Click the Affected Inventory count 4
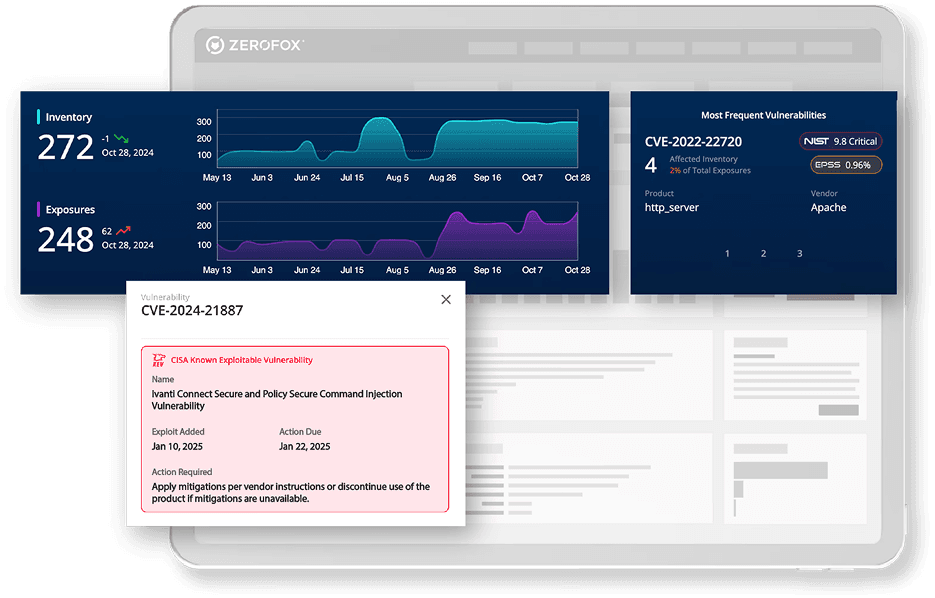Screen dimensions: 935x598 [651, 165]
